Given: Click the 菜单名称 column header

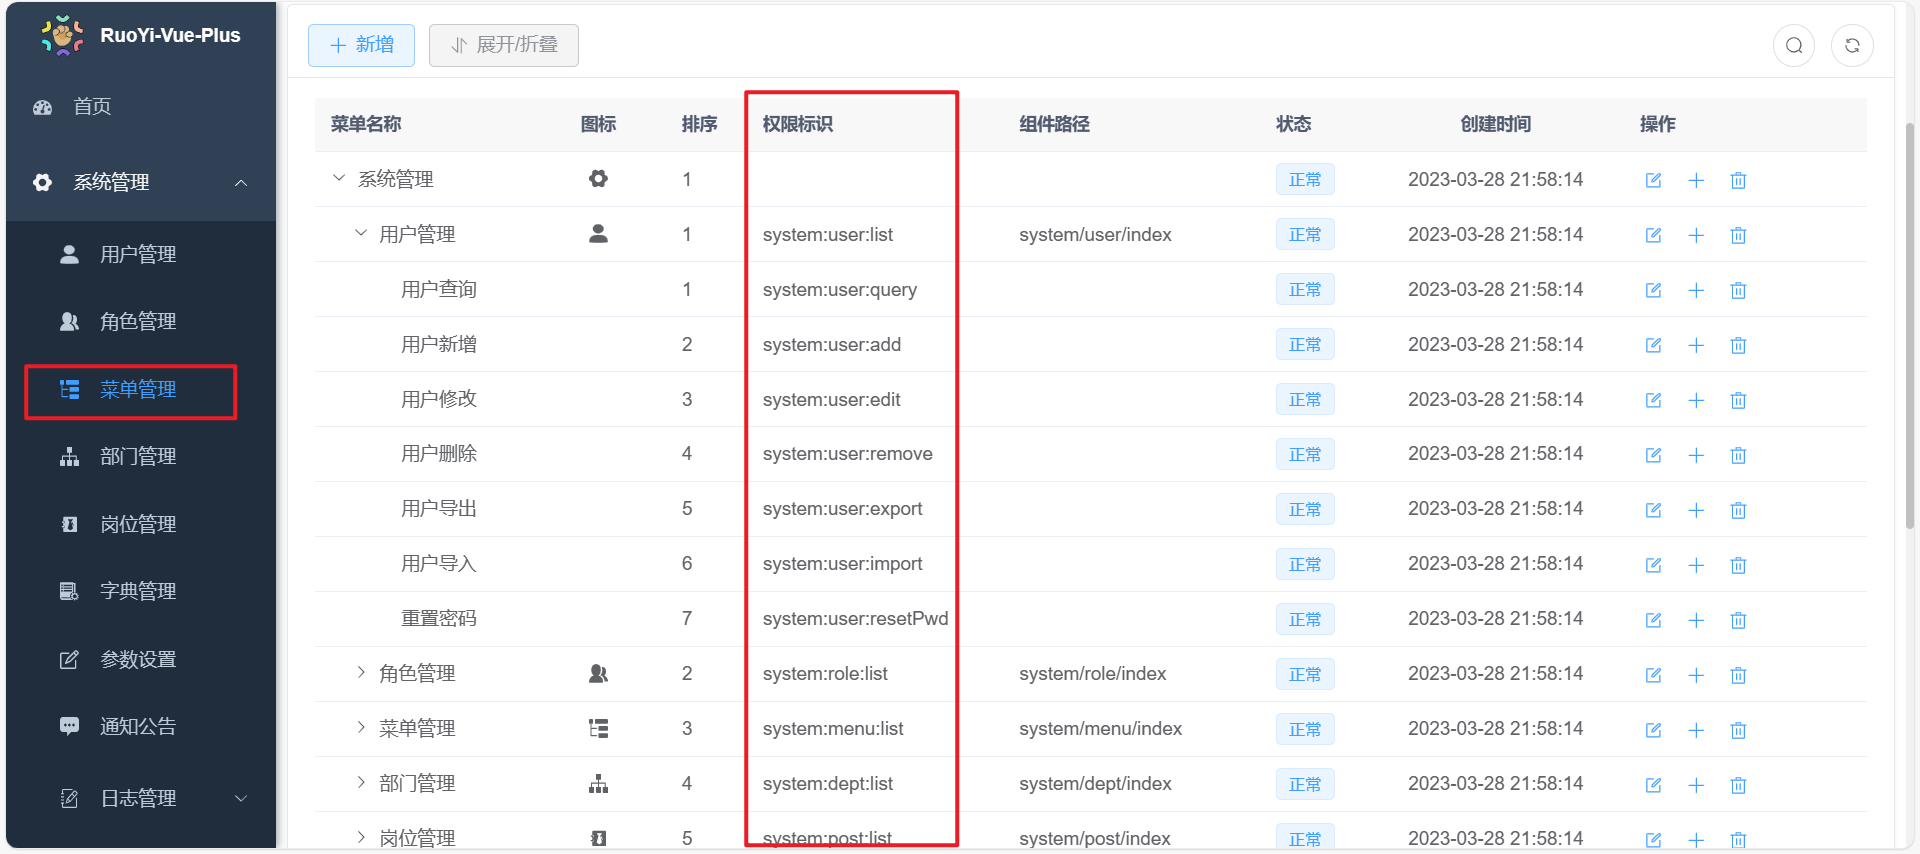Looking at the screenshot, I should (366, 124).
